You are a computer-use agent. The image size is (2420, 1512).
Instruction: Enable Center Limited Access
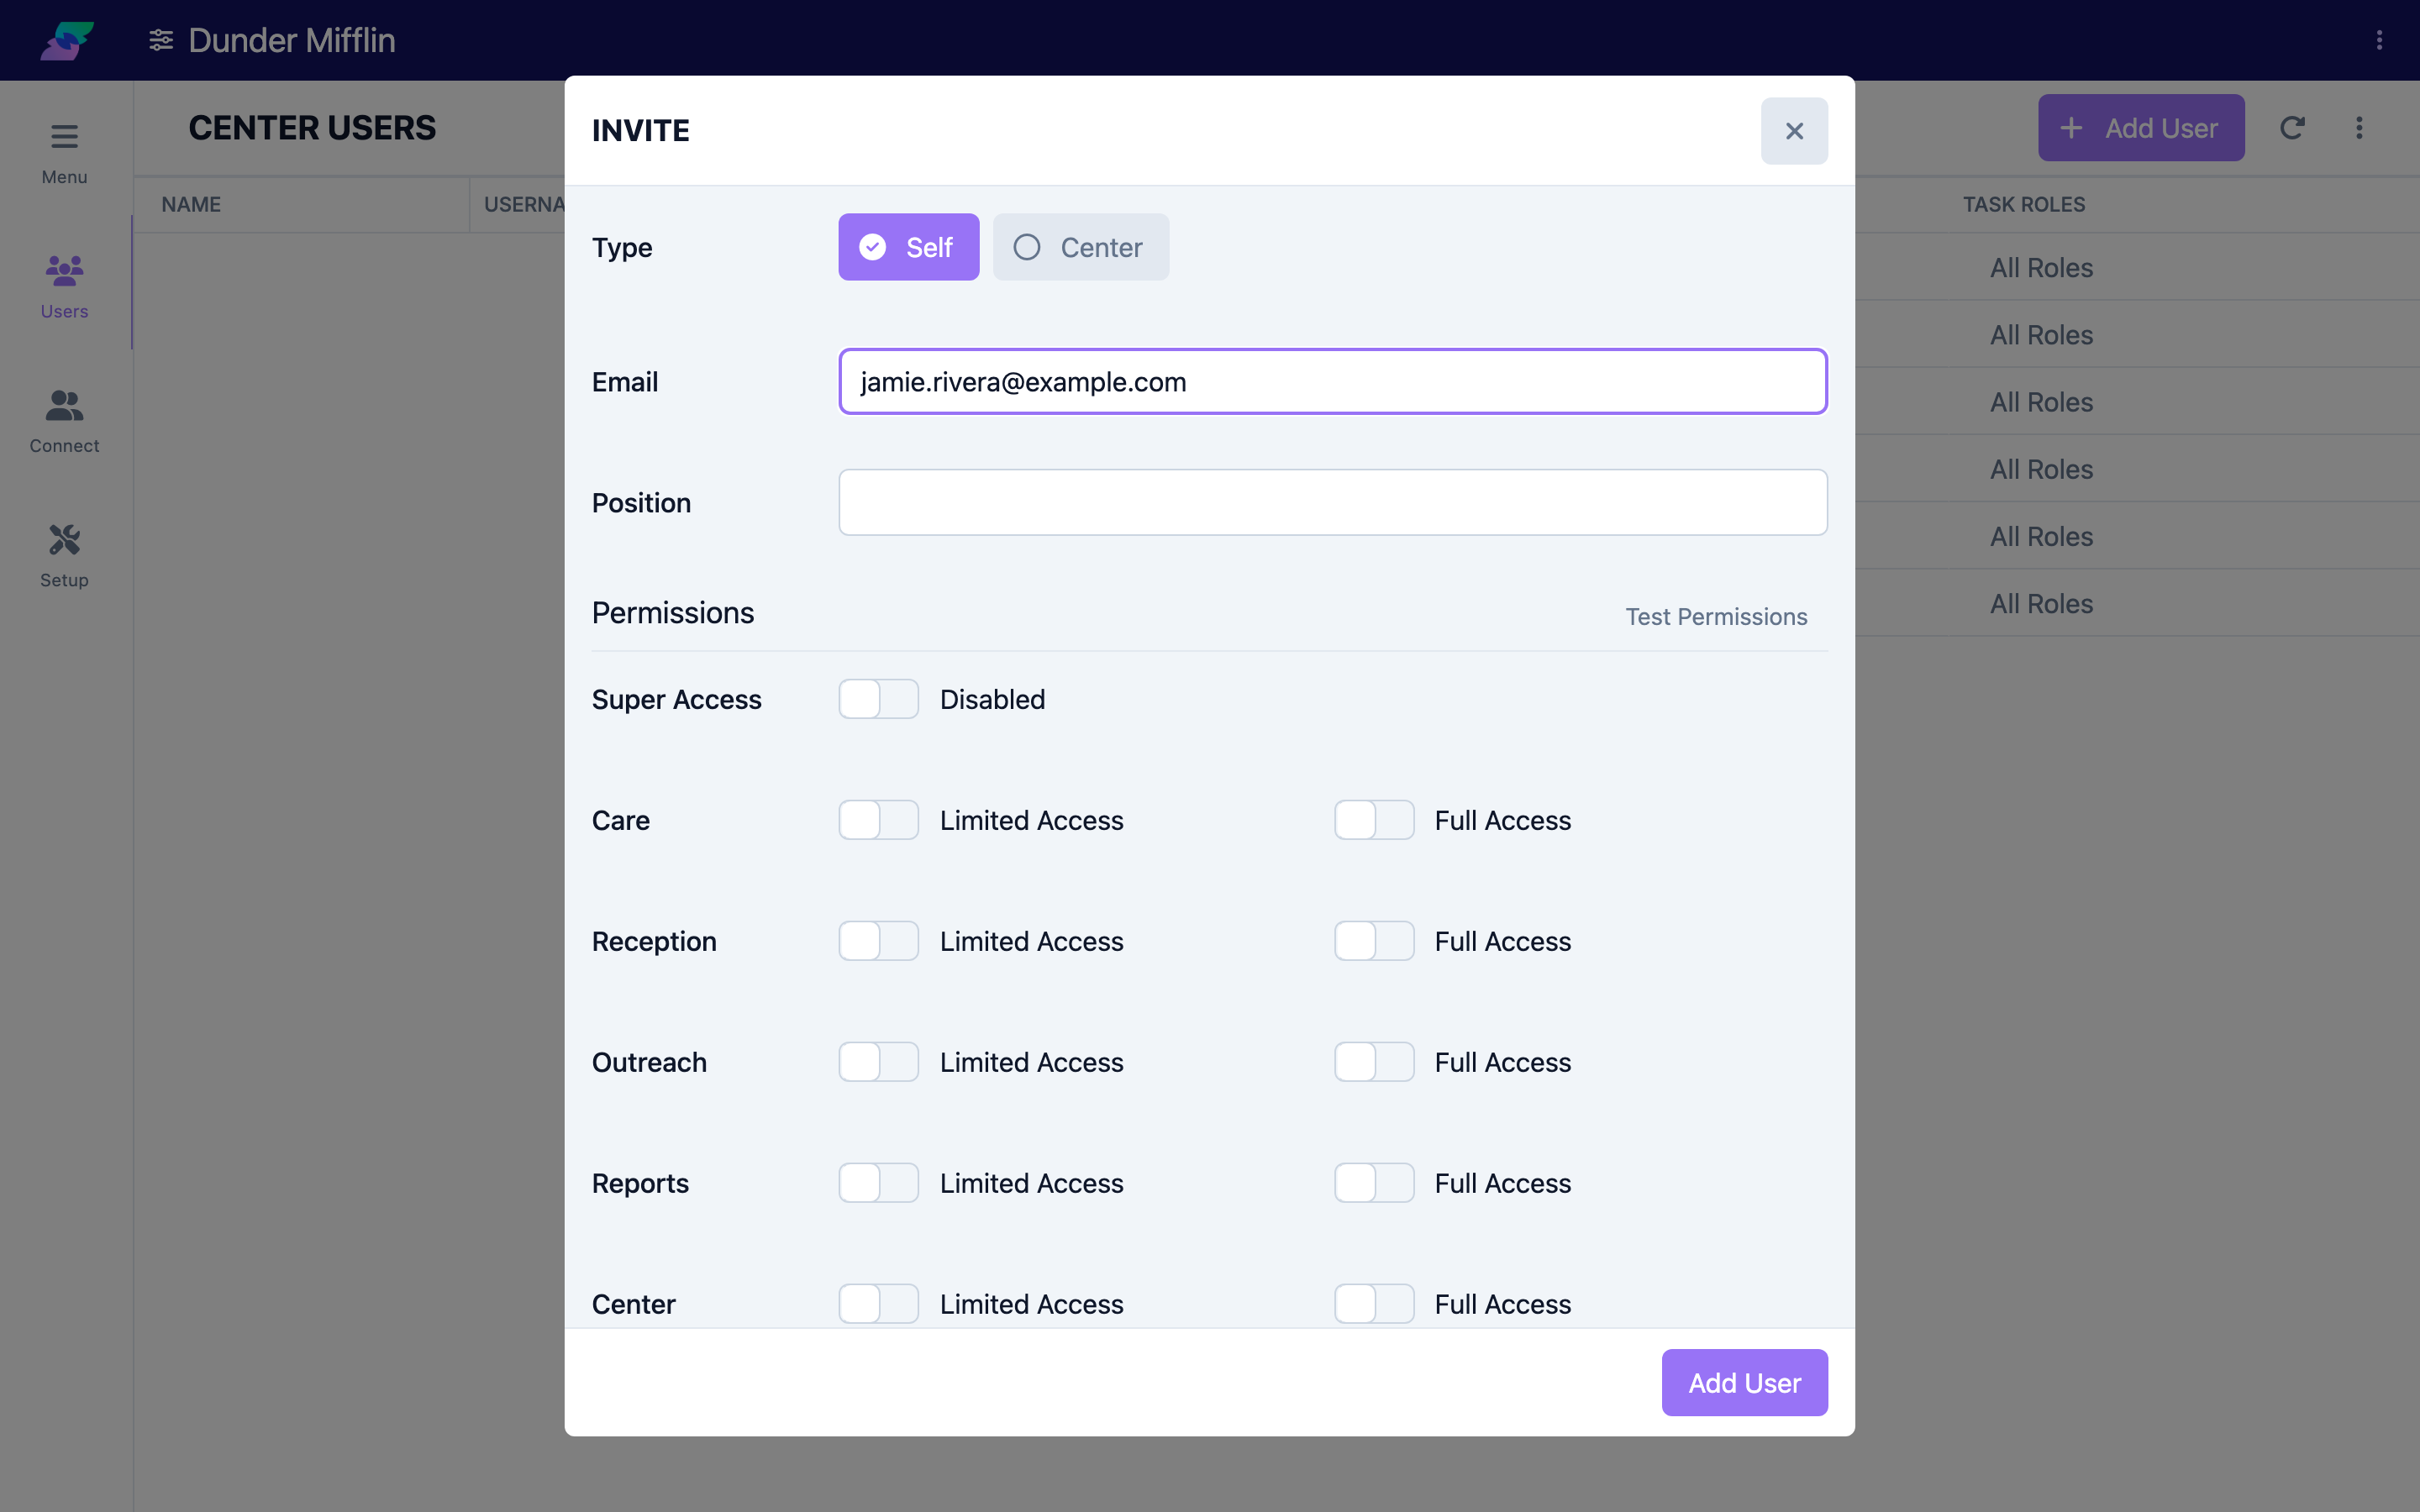(878, 1304)
